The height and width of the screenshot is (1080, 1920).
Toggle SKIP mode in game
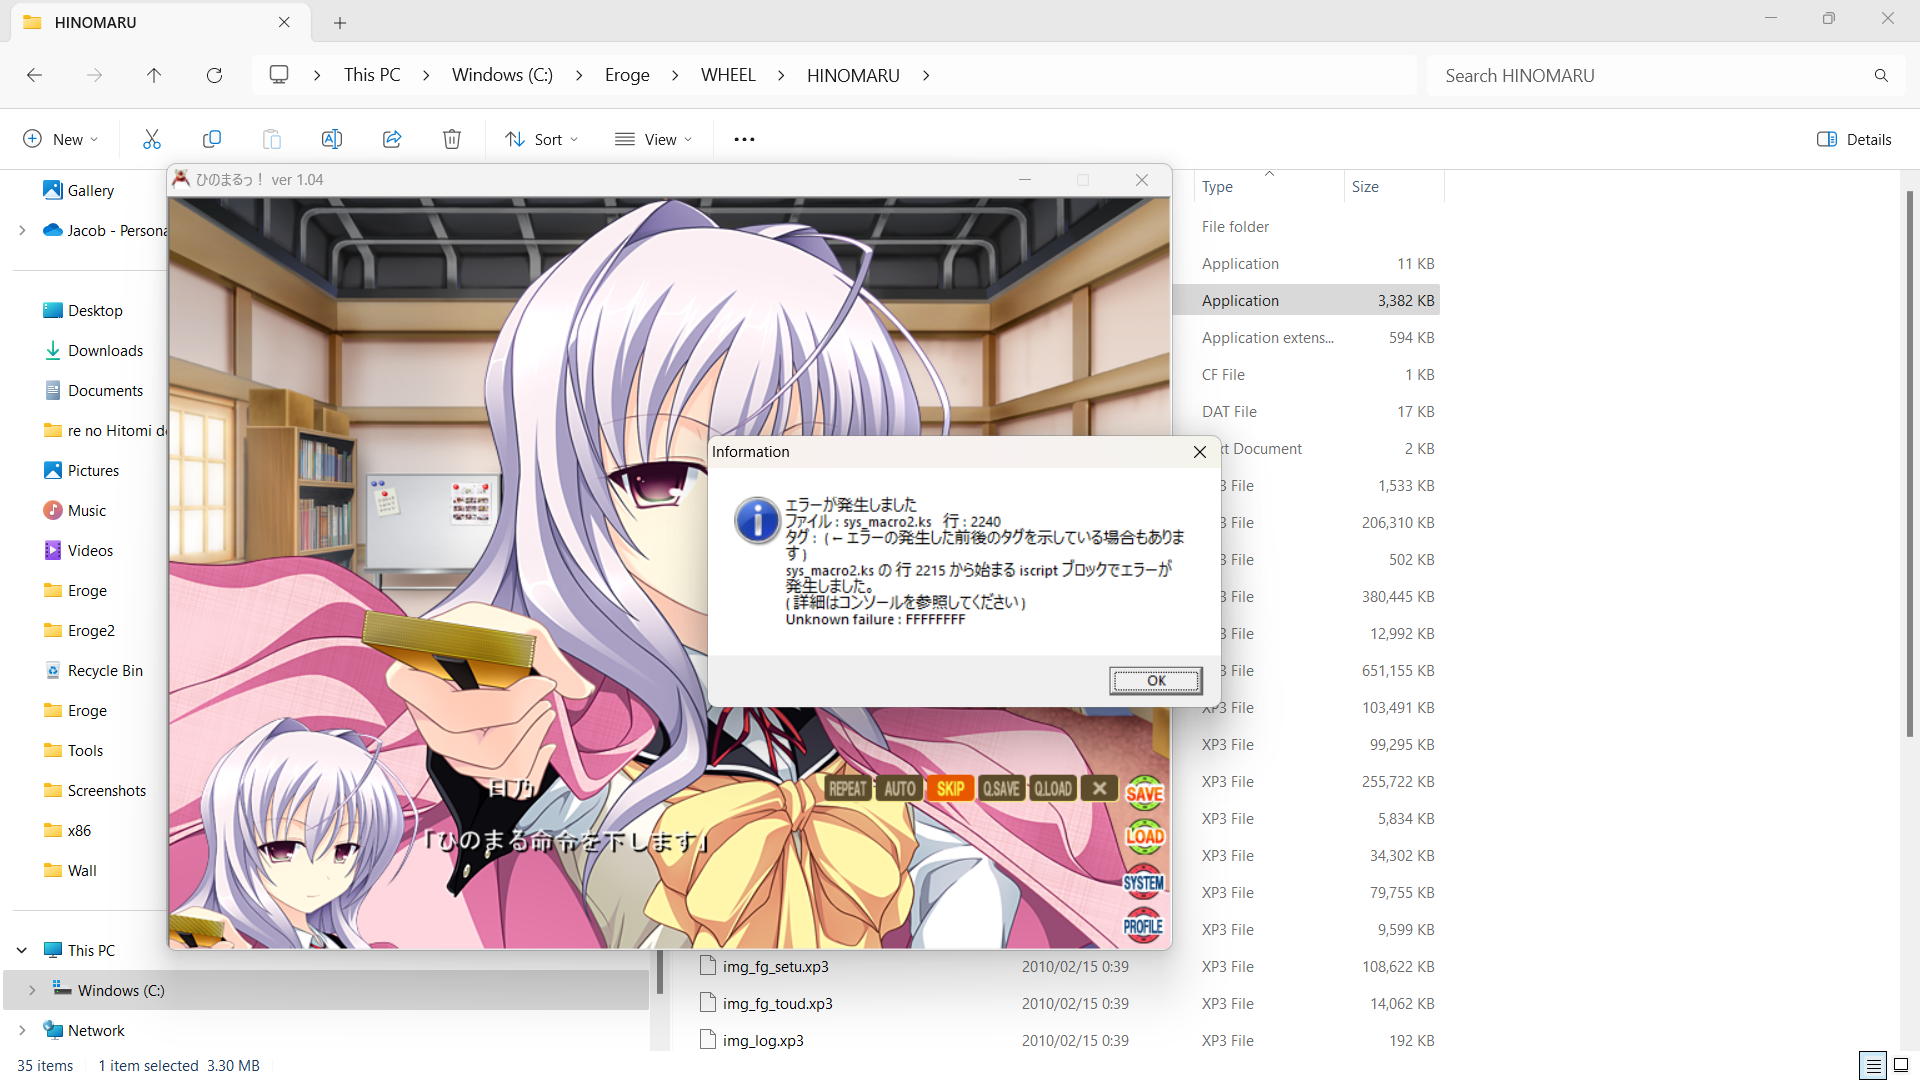pos(950,789)
